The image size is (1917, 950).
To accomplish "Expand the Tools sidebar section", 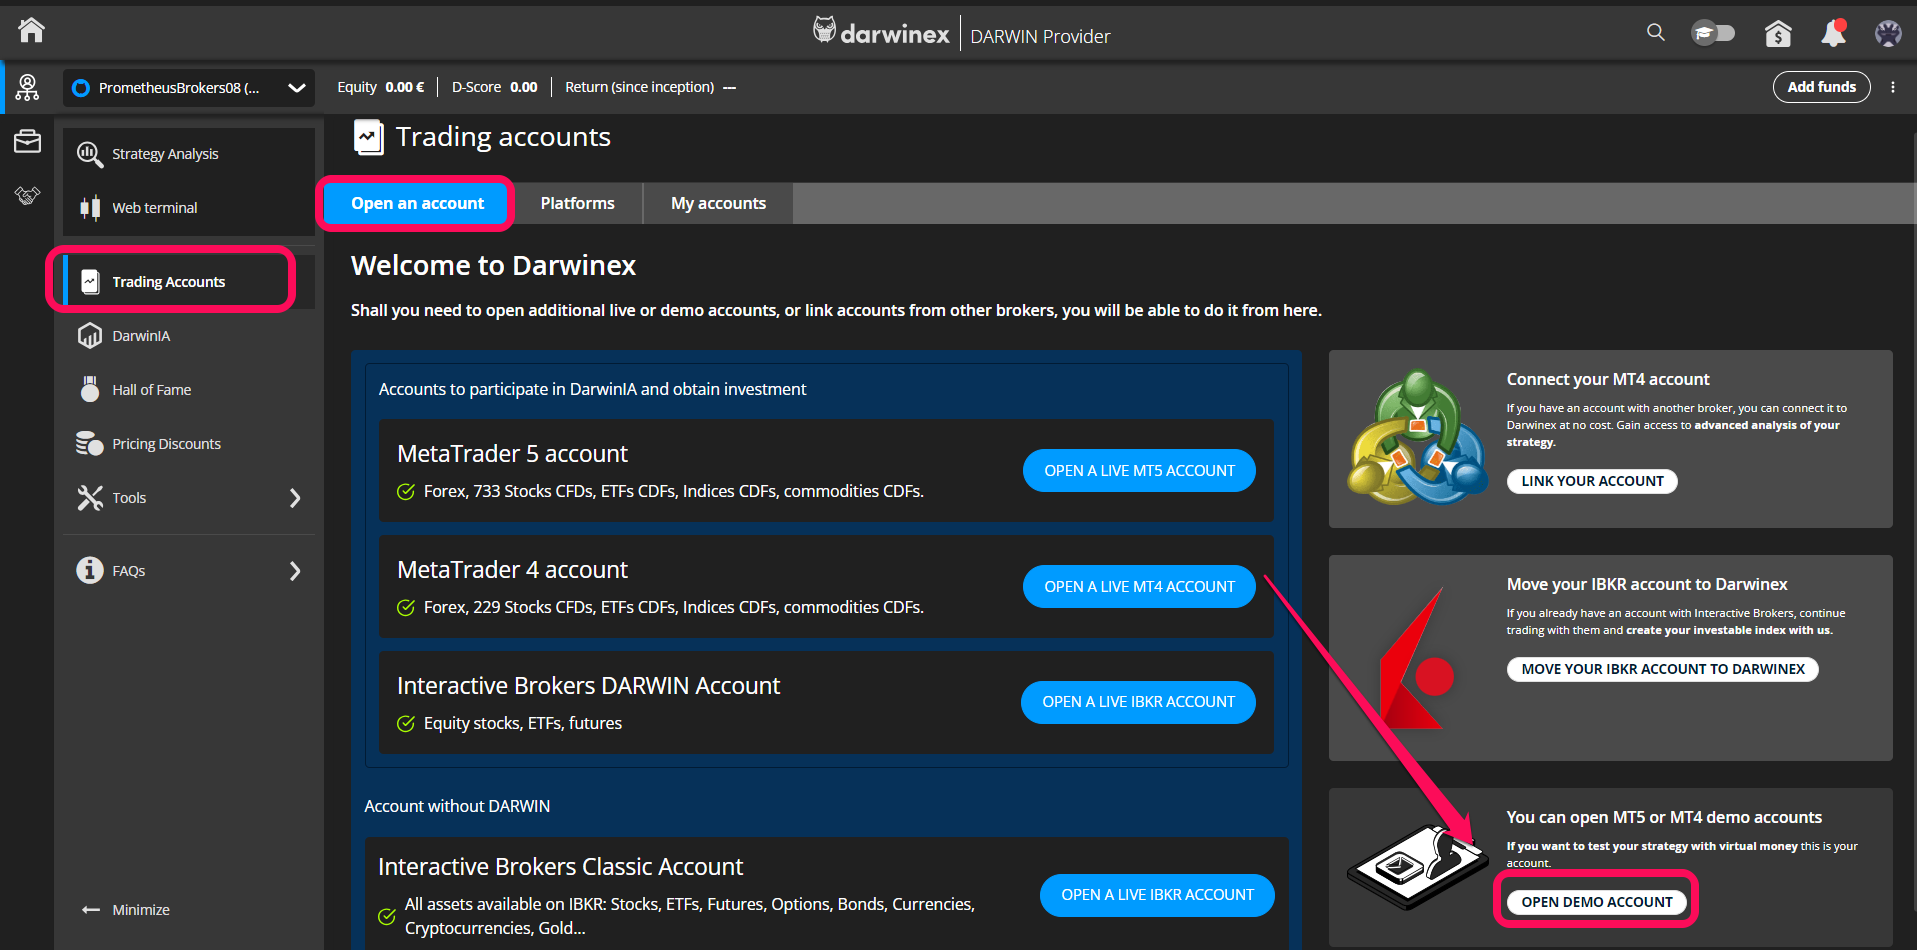I will (128, 497).
